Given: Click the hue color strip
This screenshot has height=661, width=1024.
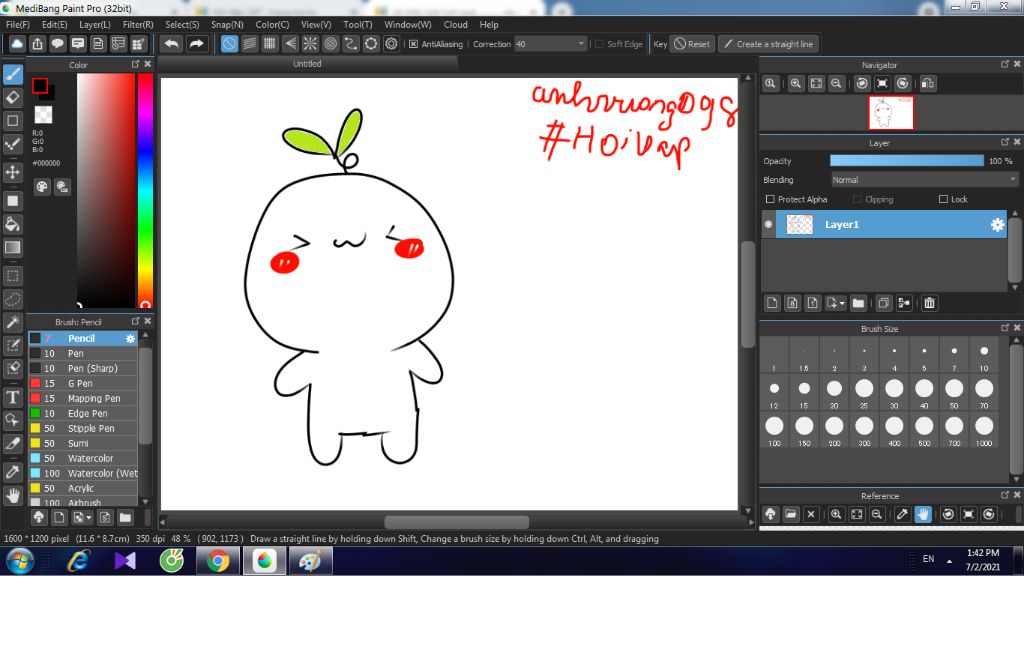Looking at the screenshot, I should (145, 189).
